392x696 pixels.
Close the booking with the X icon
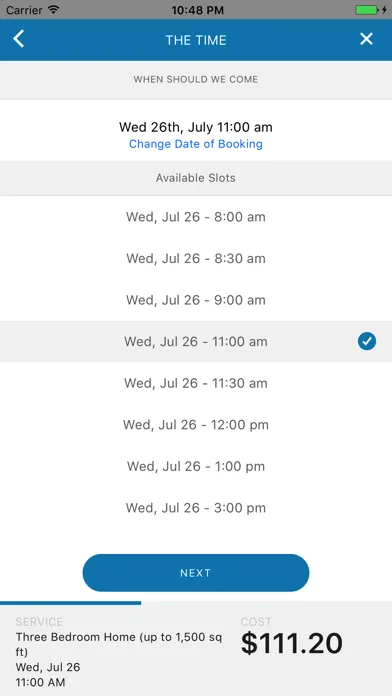tap(366, 39)
